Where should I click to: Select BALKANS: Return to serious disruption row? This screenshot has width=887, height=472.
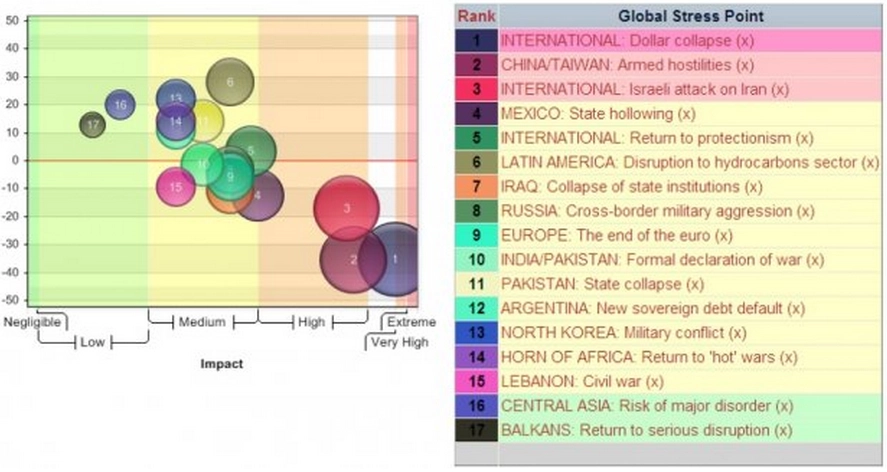[690, 430]
